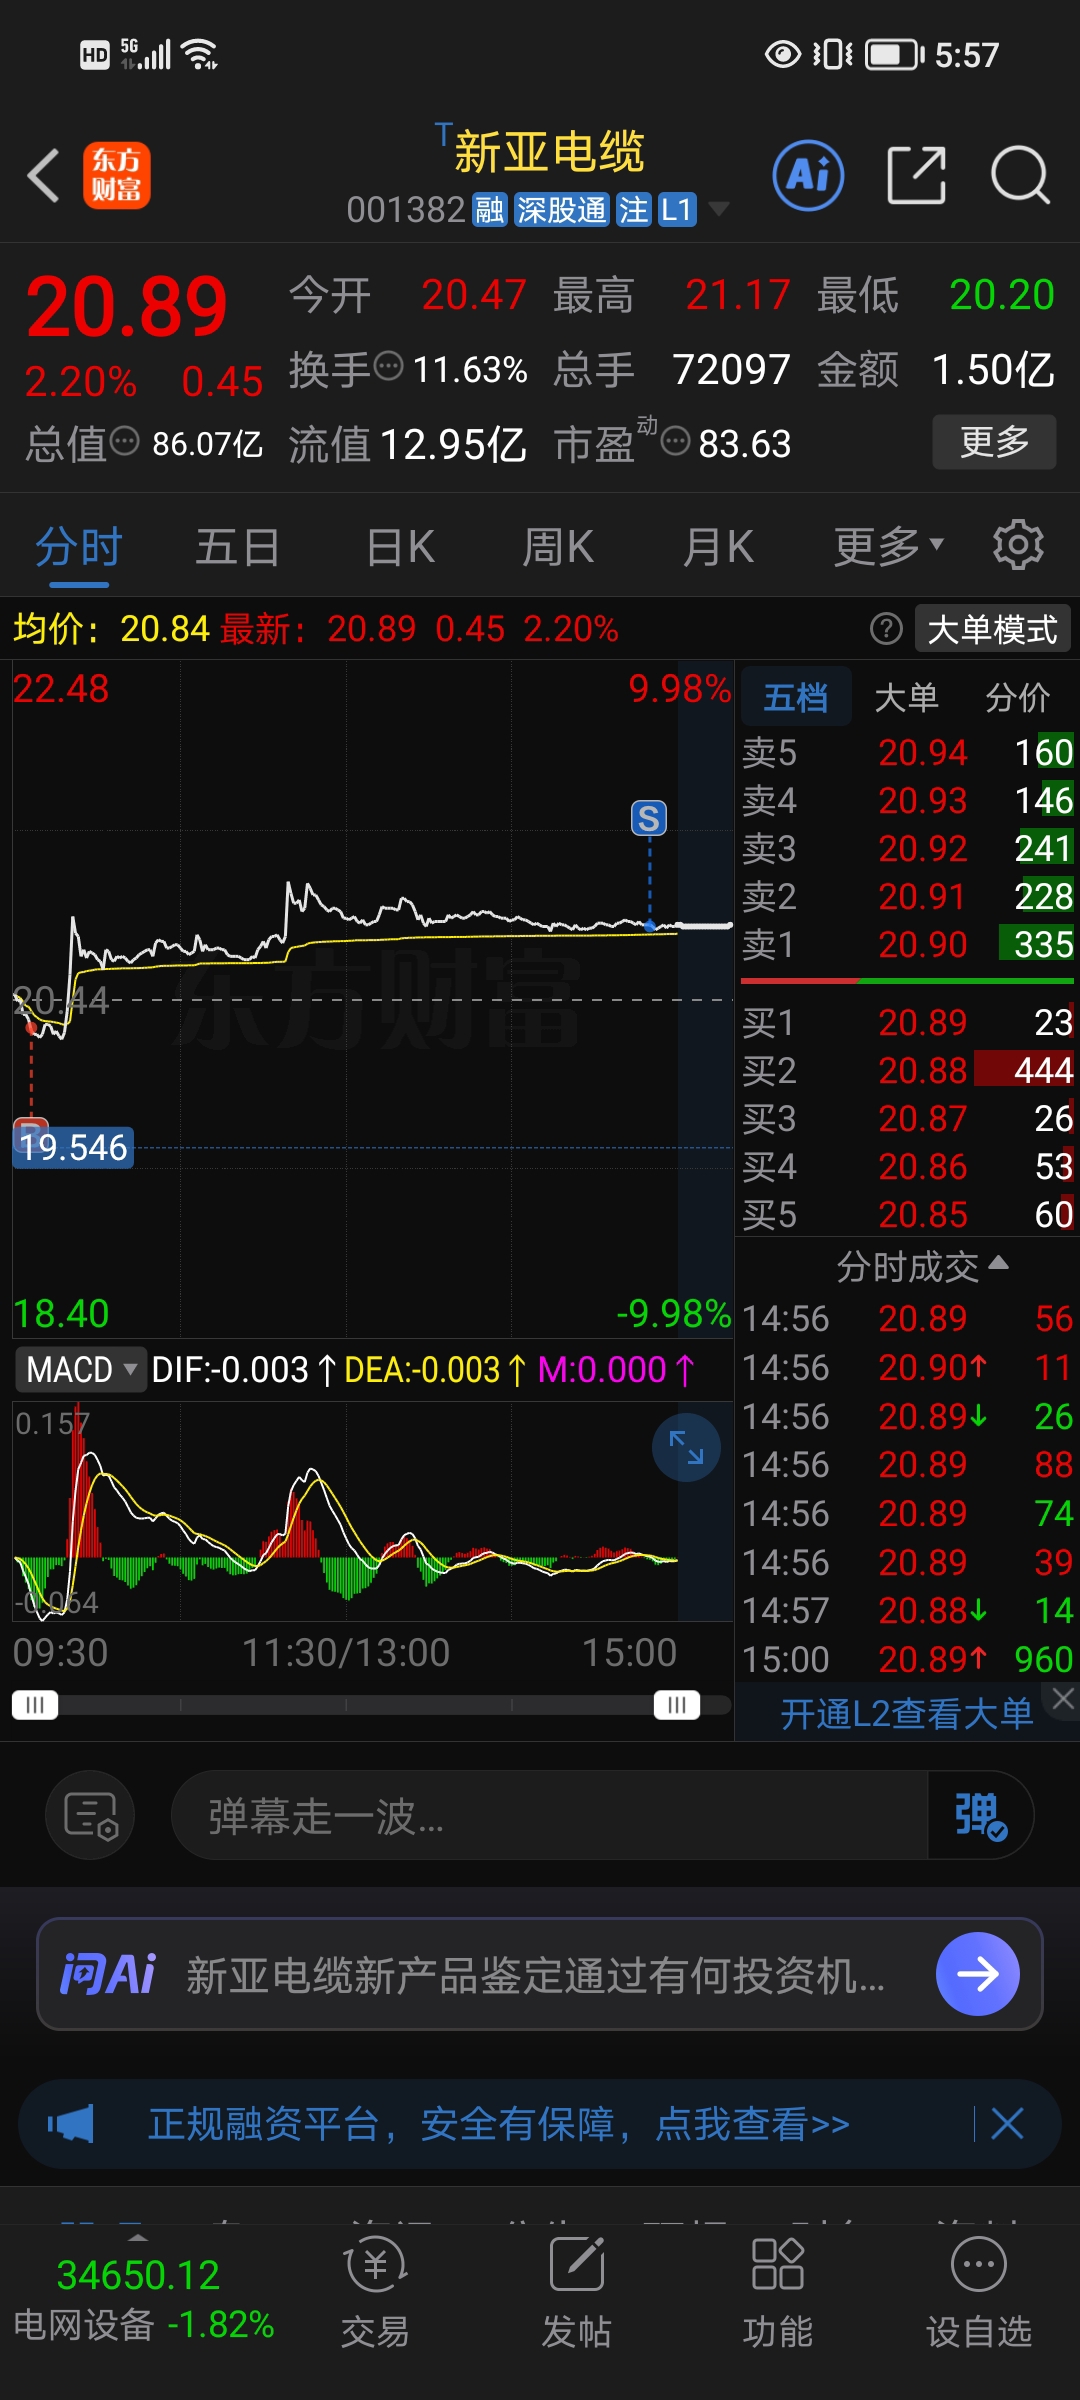Tap the 弹幕走一波 input field

(x=550, y=1815)
